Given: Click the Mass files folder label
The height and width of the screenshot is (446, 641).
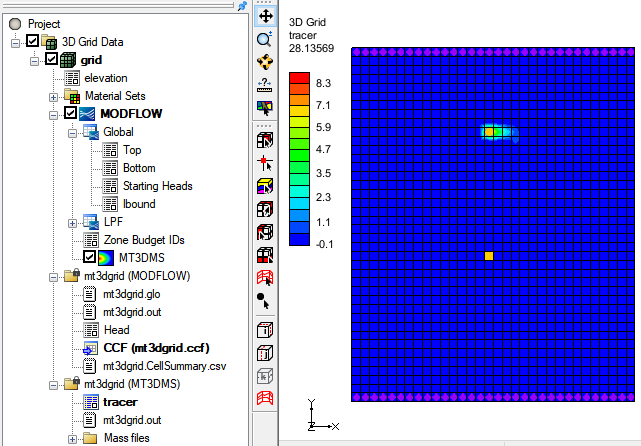Looking at the screenshot, I should click(127, 438).
